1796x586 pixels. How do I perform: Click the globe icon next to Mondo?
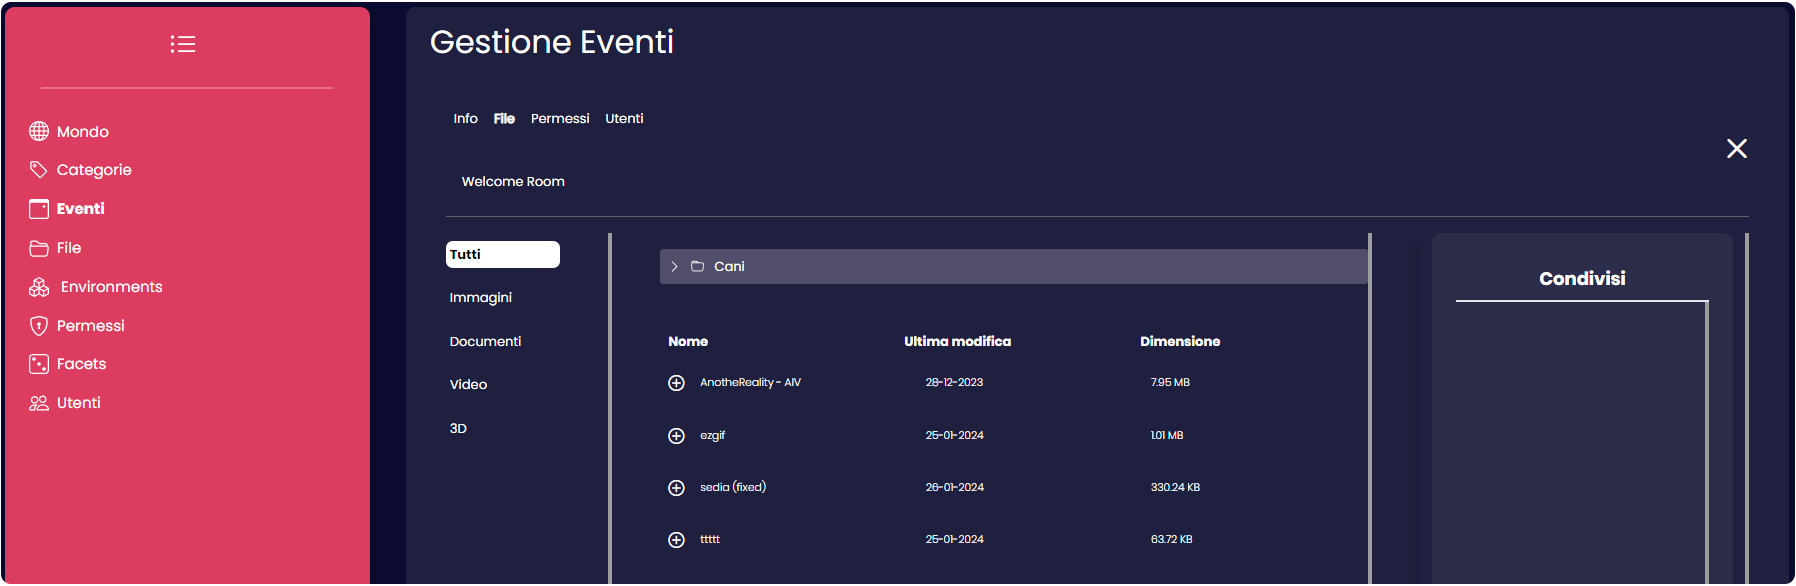(x=39, y=131)
